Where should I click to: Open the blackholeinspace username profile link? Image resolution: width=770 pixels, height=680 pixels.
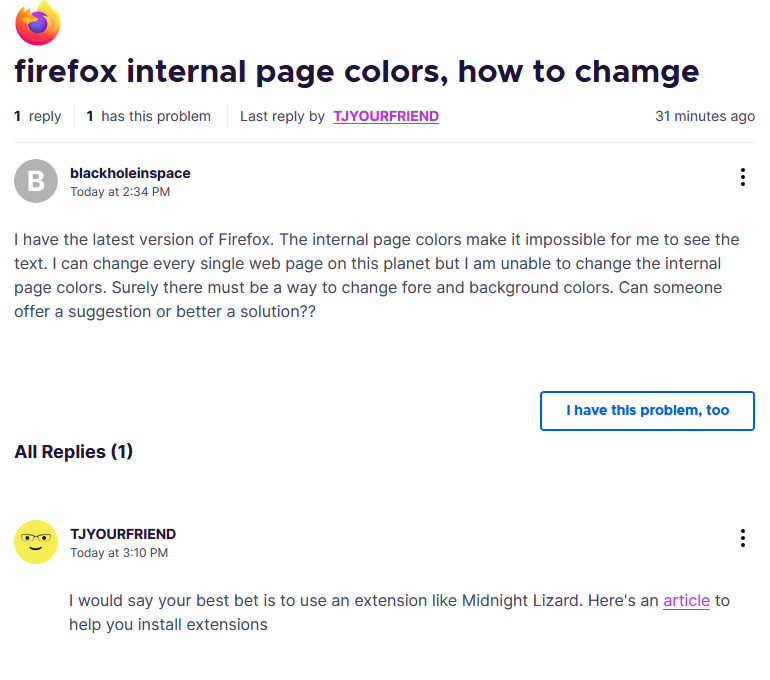point(130,173)
